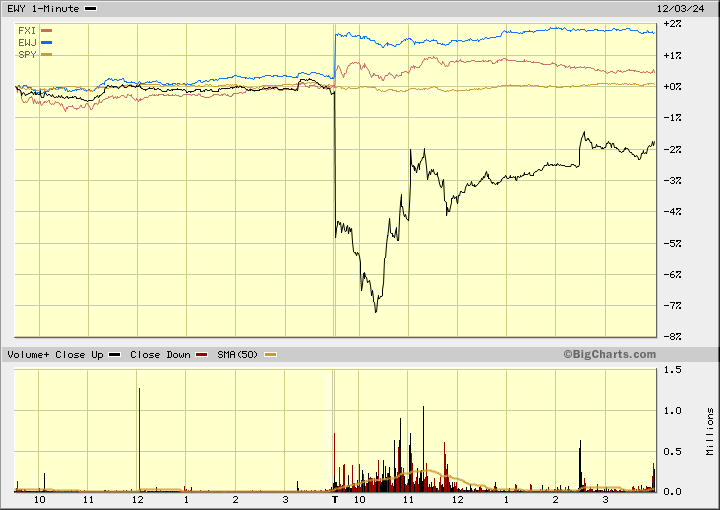Click the -8% axis label
720x510 pixels.
click(672, 336)
